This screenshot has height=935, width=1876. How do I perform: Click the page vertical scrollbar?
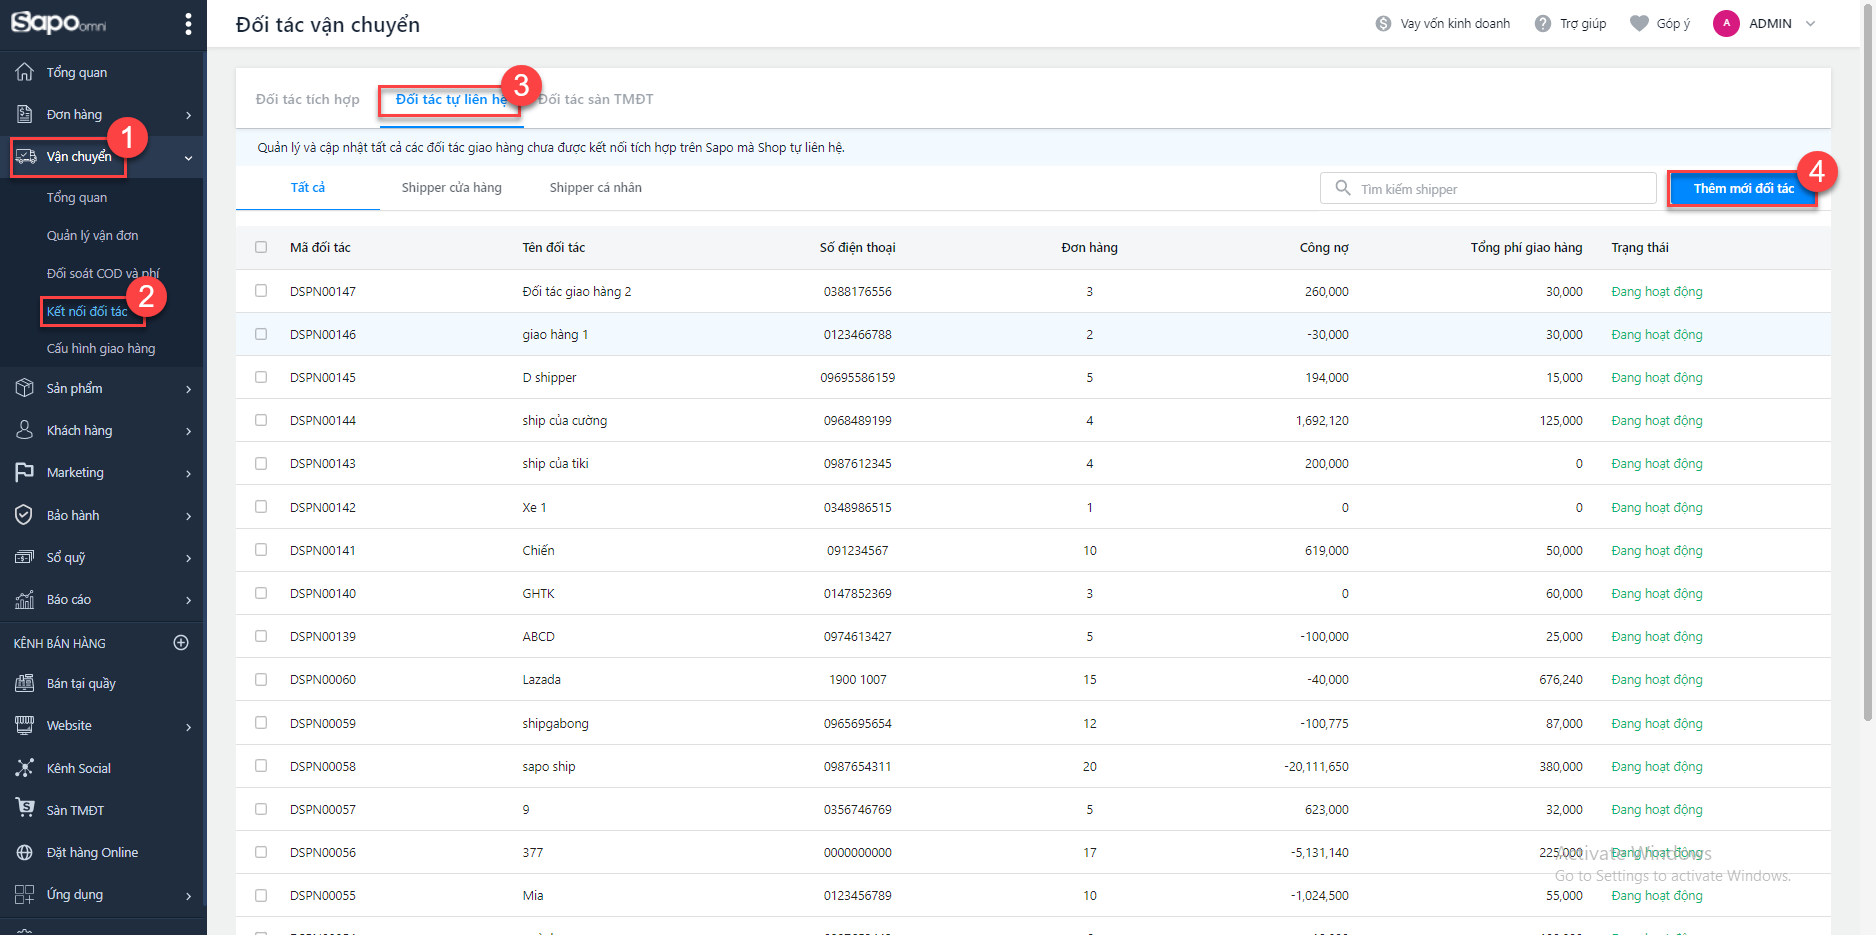(x=1867, y=360)
